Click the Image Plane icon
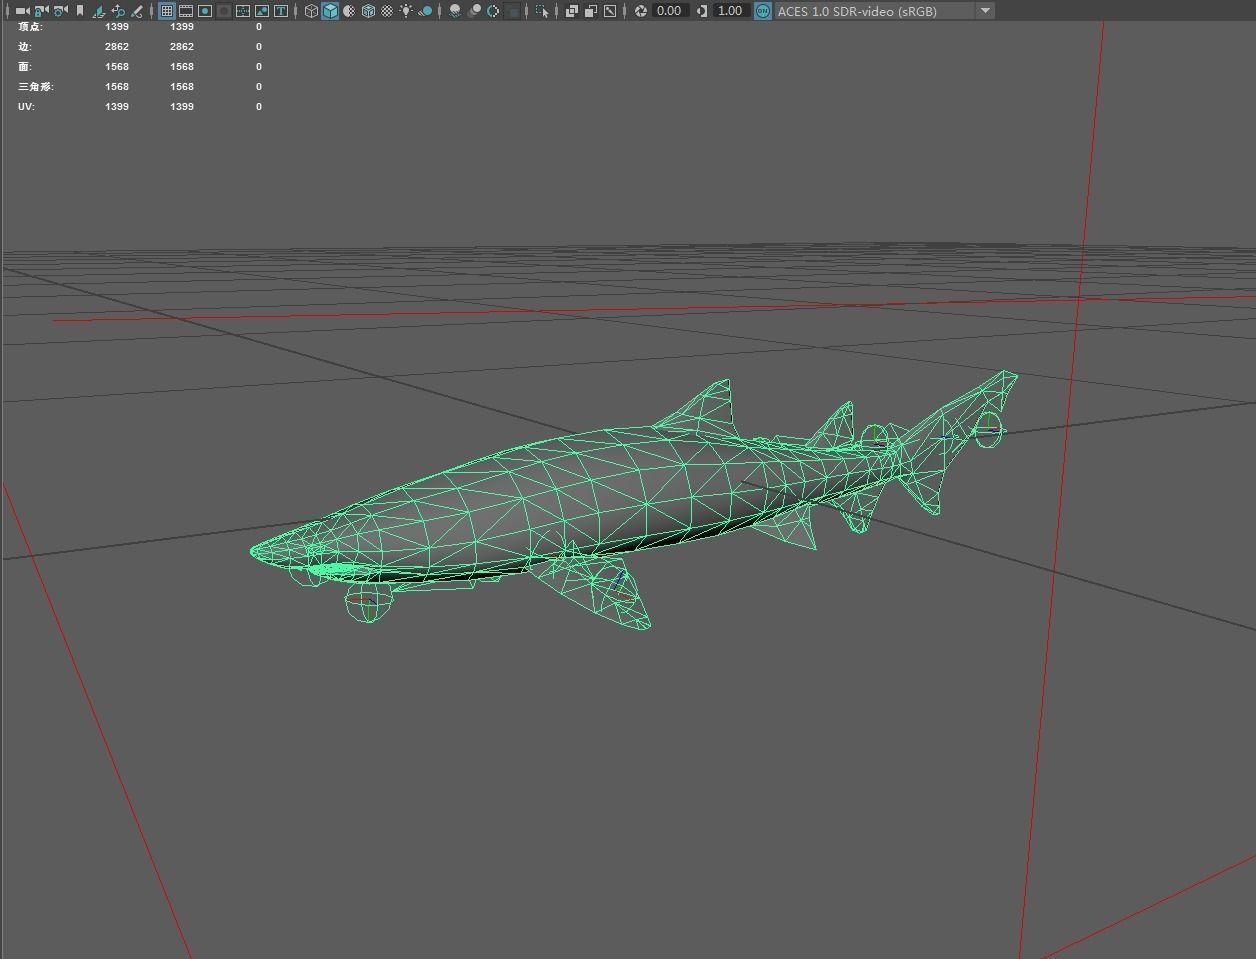Screen dimensions: 1256x959 99,11
